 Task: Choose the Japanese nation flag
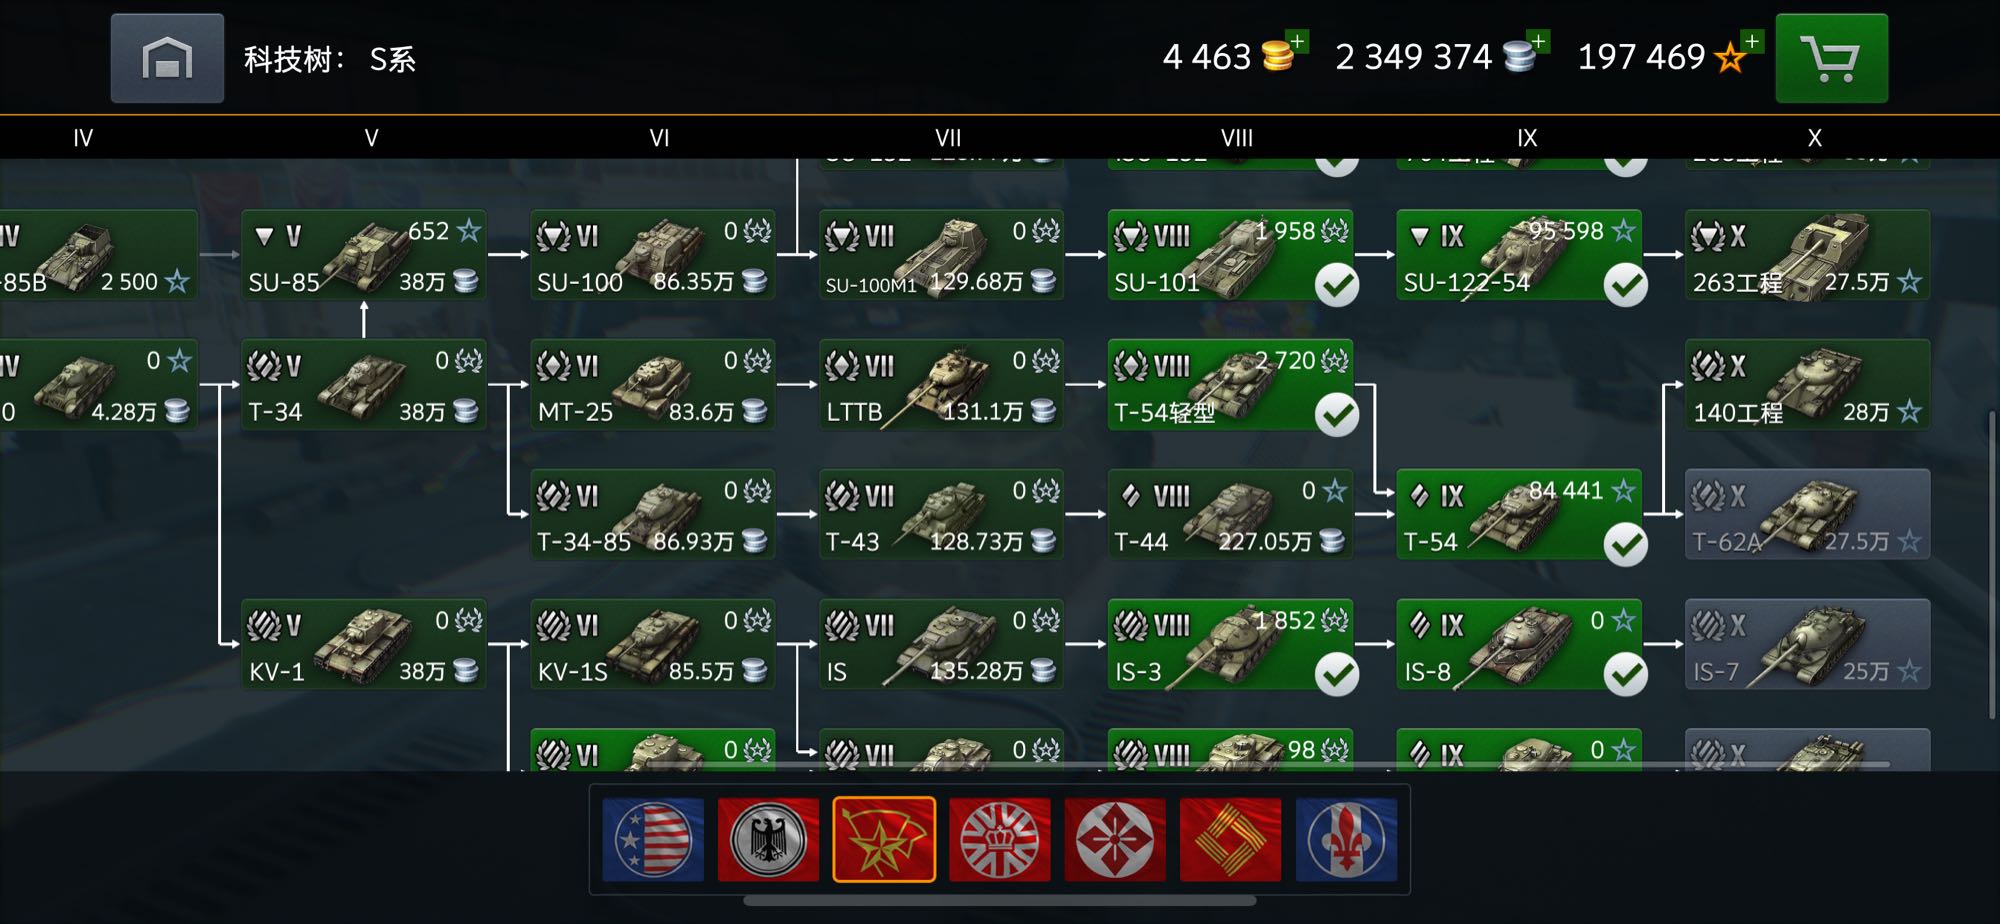point(1115,840)
